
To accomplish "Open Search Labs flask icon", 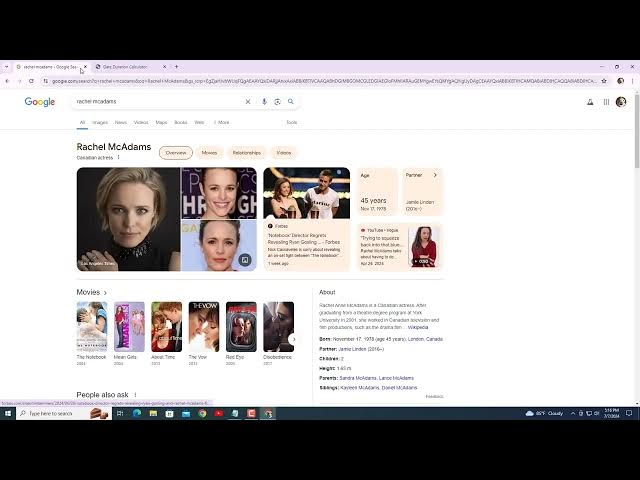I will click(590, 102).
